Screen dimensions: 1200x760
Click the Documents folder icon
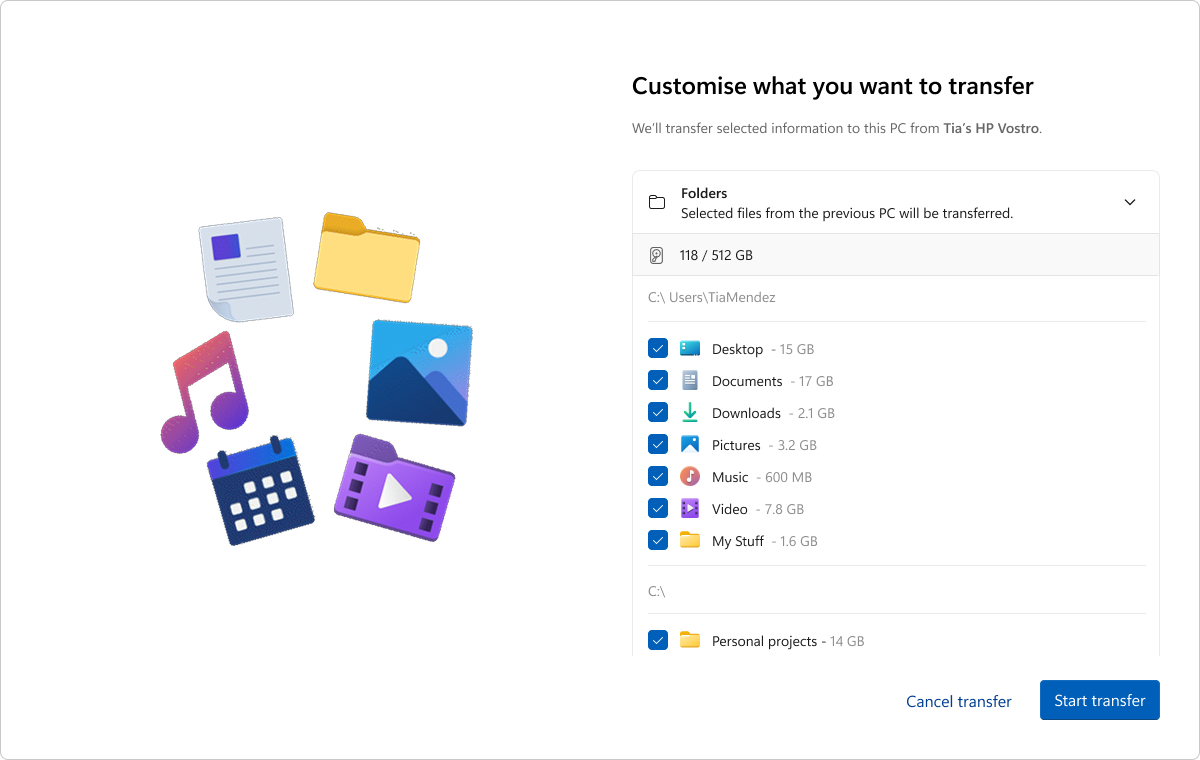click(690, 381)
